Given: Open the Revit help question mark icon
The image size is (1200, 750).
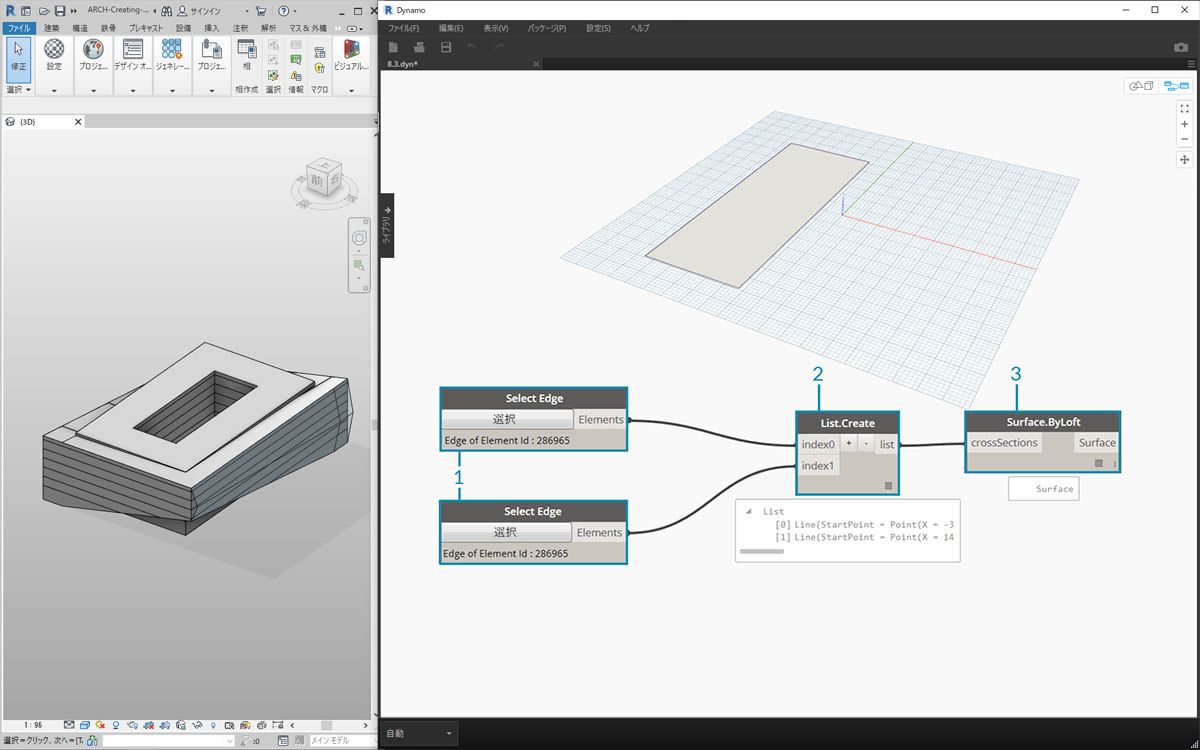Looking at the screenshot, I should tap(283, 10).
